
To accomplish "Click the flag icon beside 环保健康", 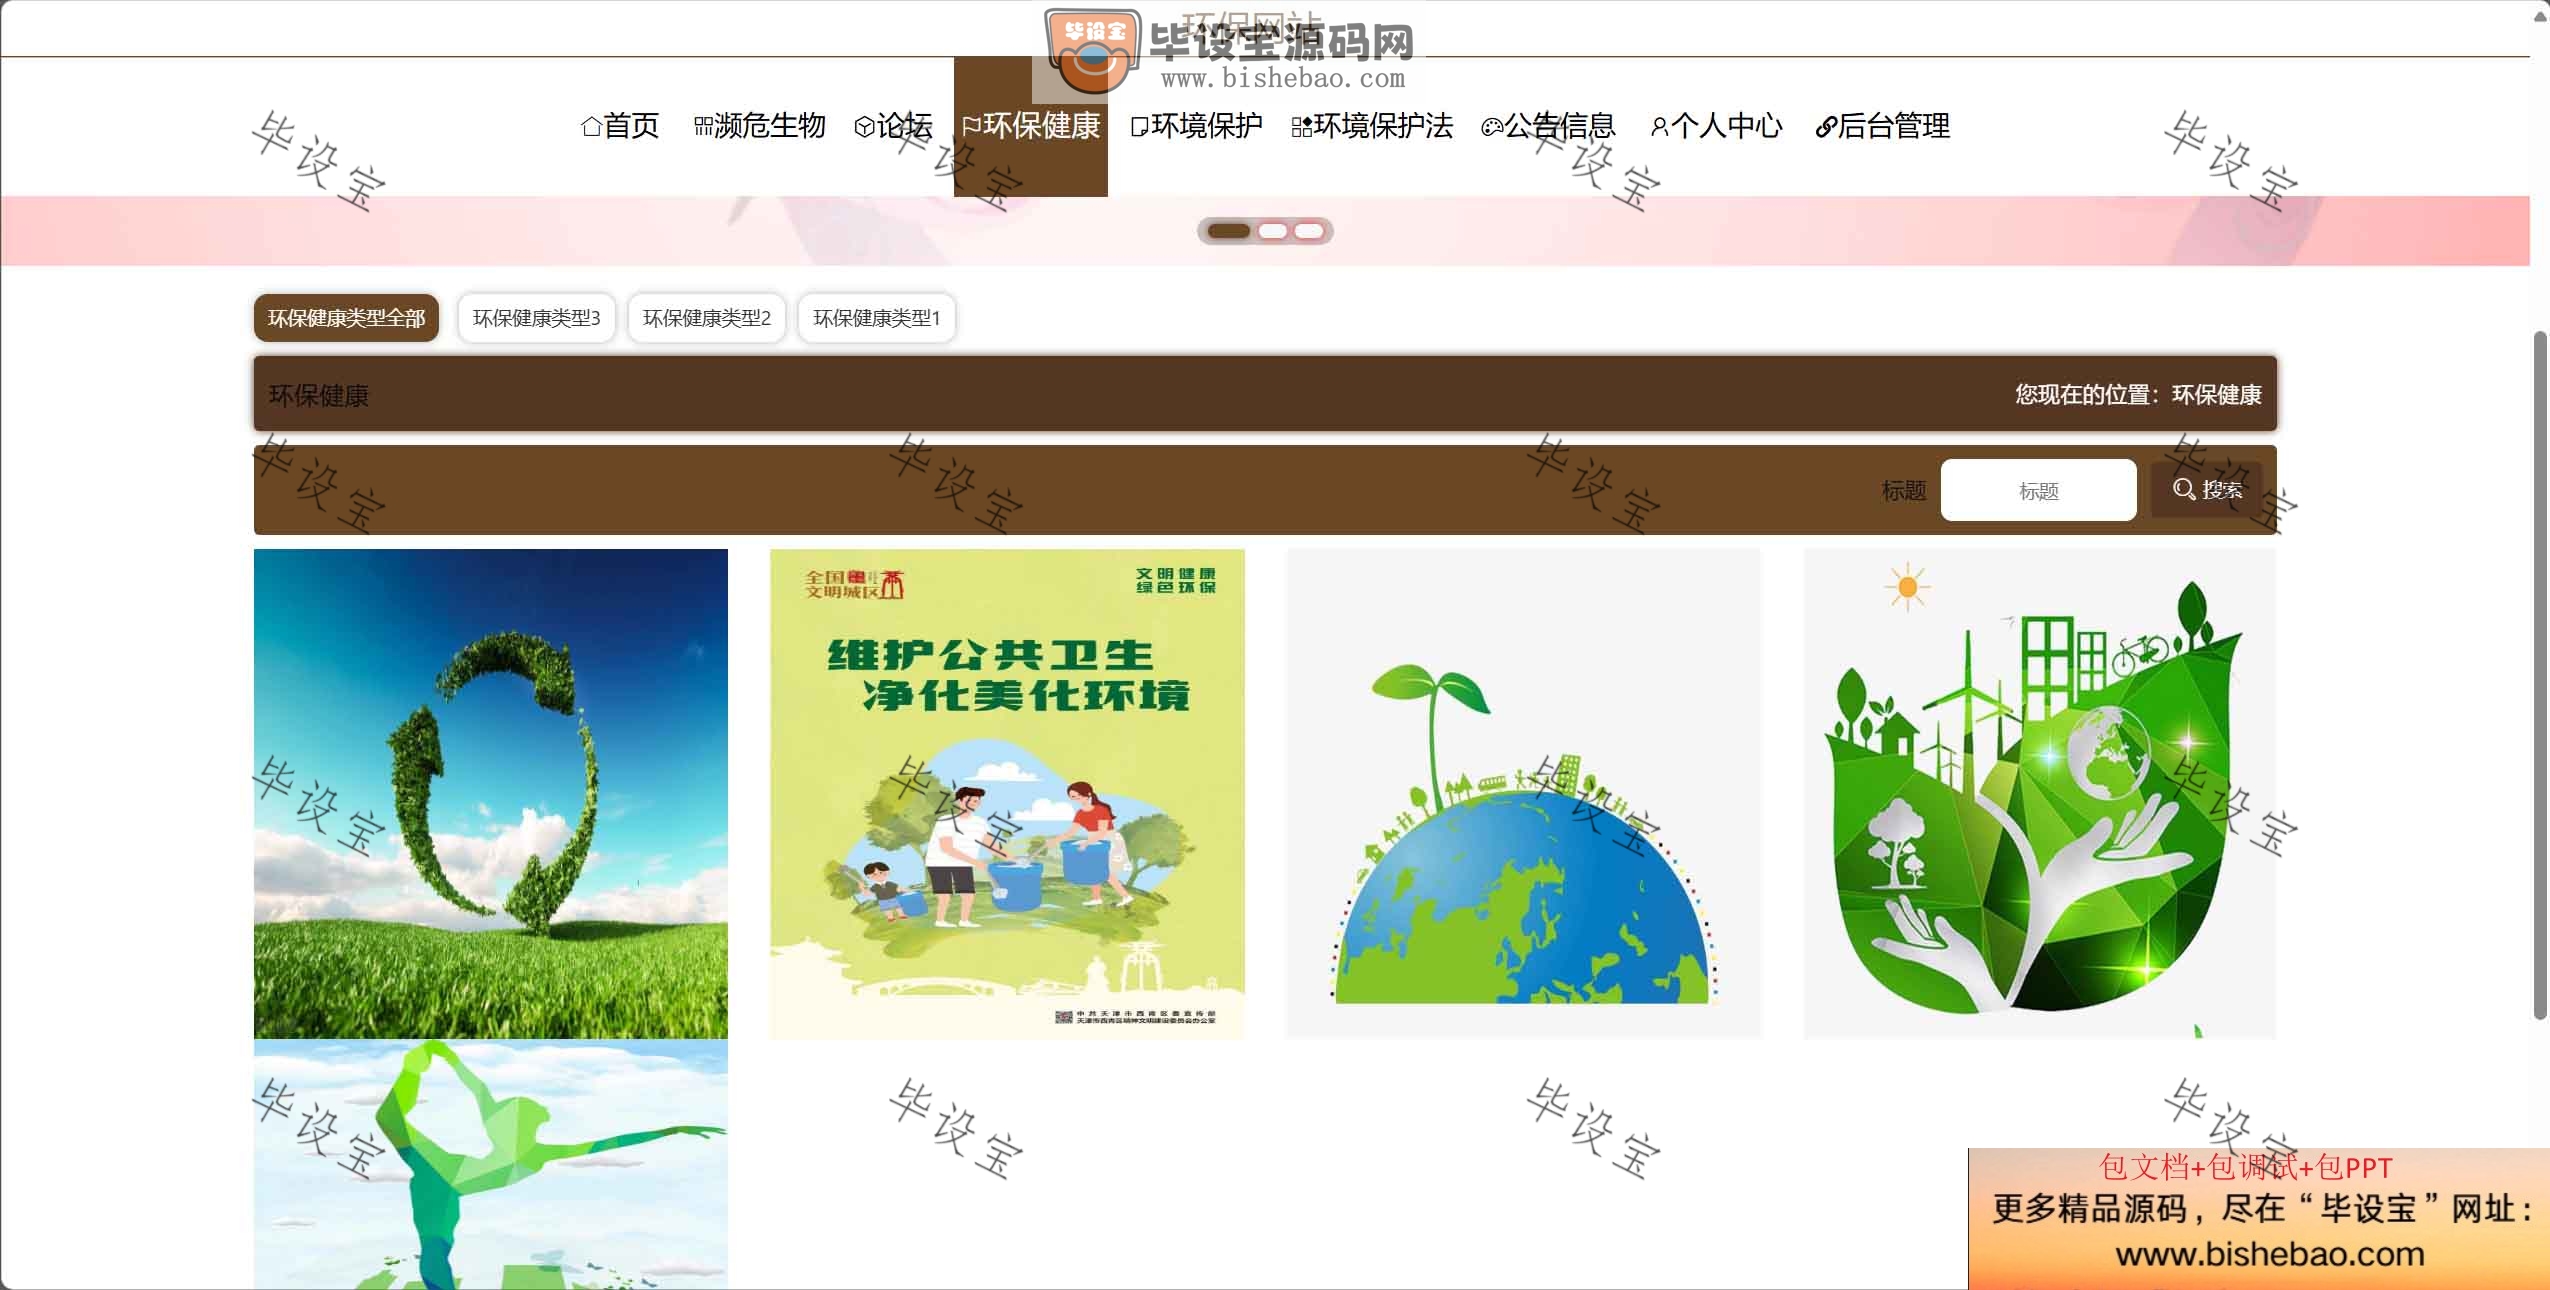I will click(971, 127).
